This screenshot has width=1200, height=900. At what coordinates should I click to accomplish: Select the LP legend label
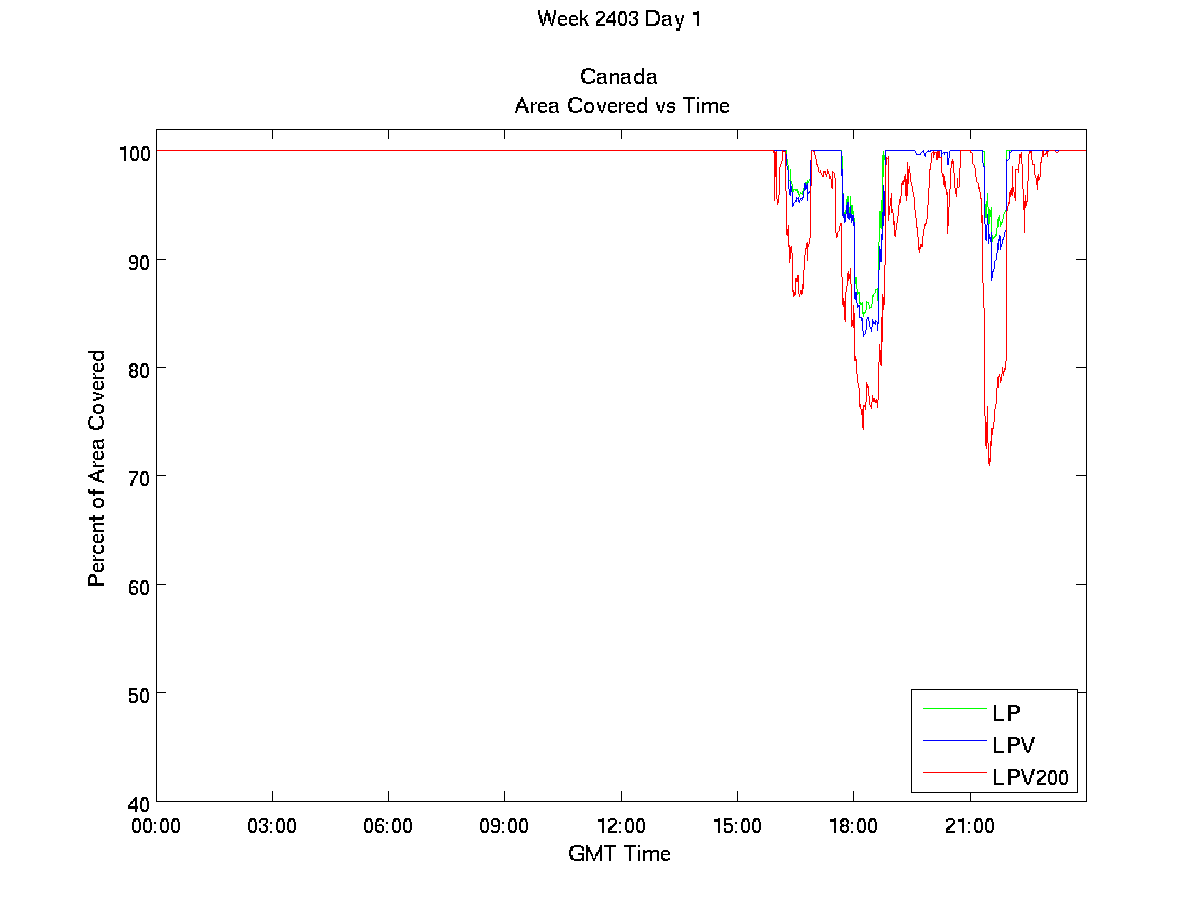point(1006,714)
